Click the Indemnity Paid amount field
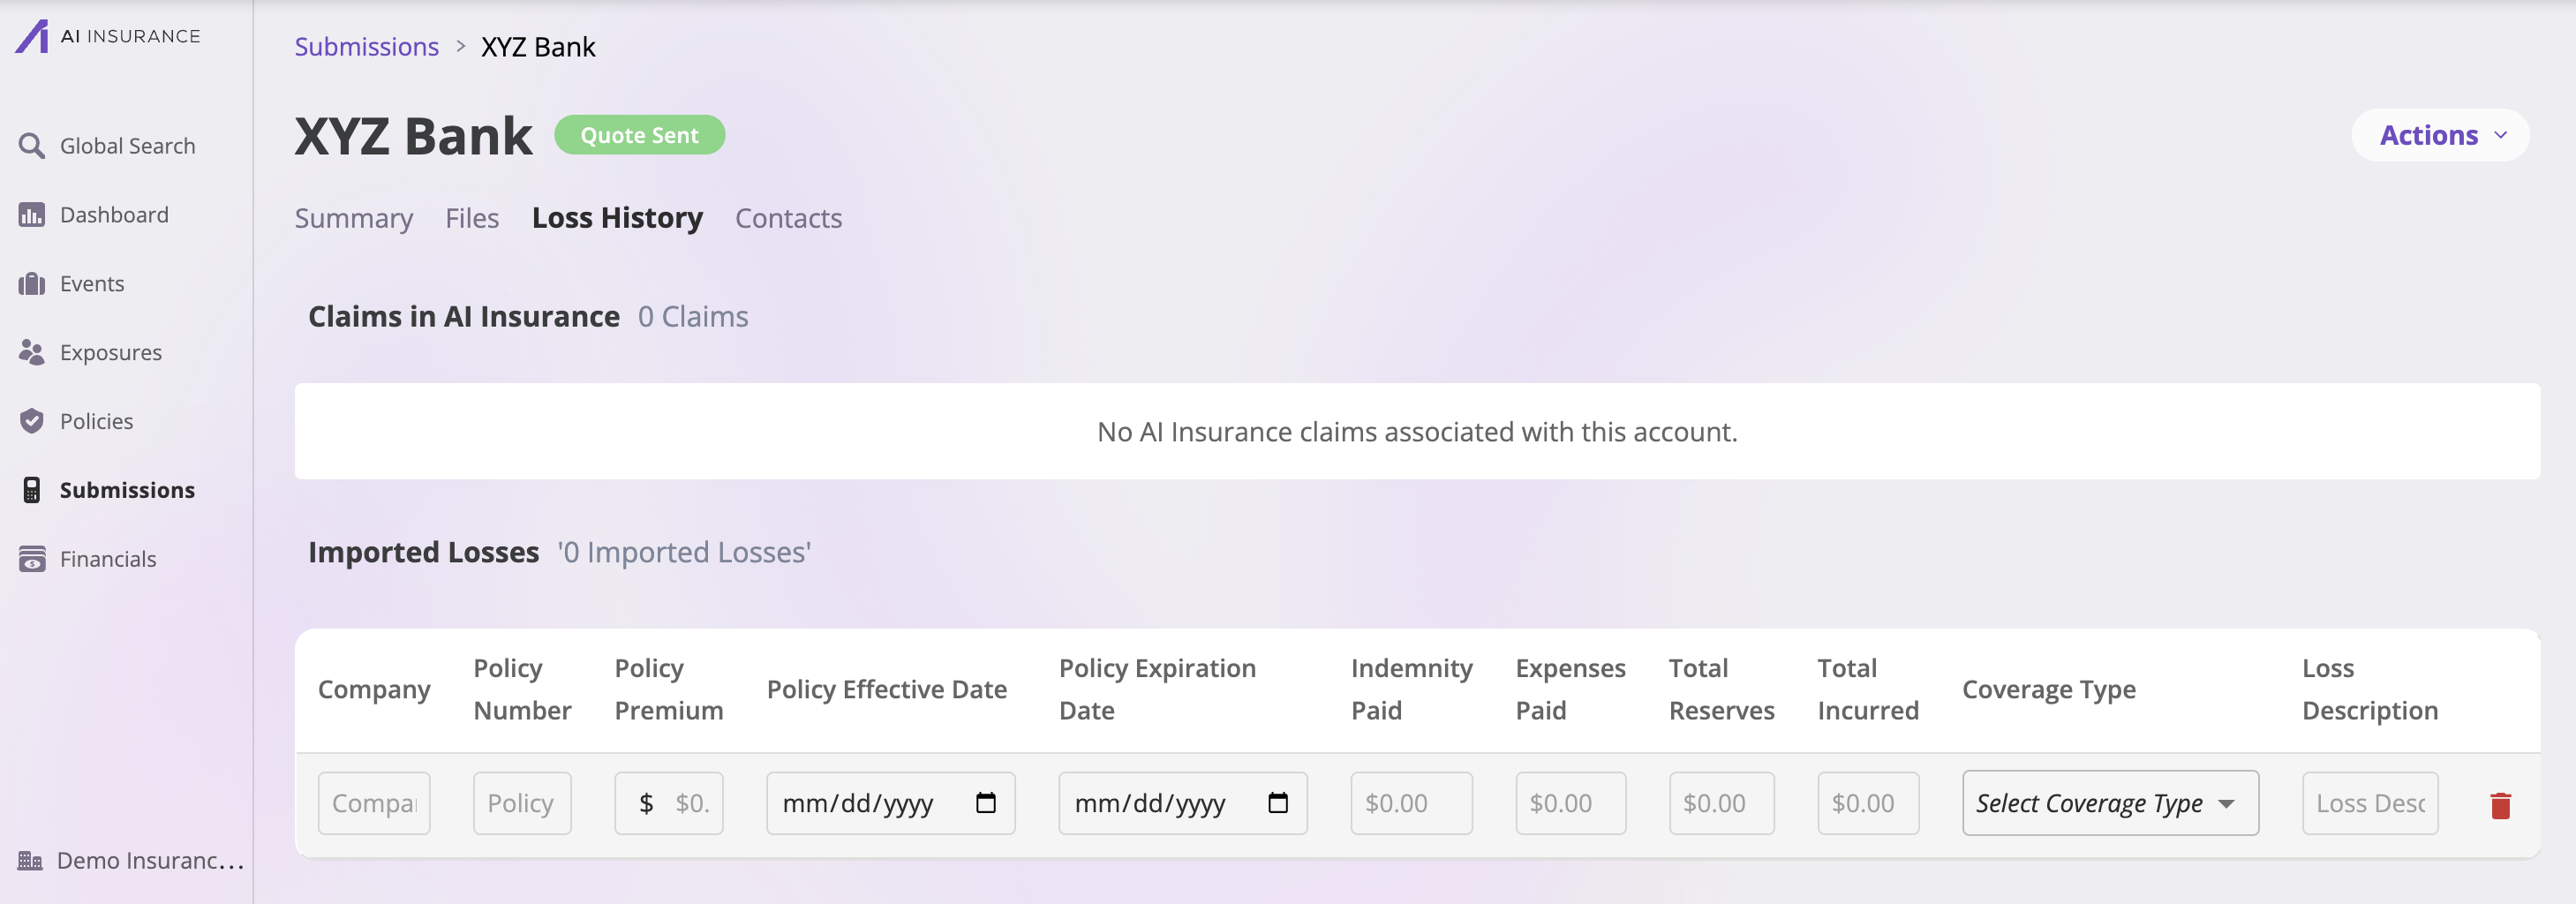The height and width of the screenshot is (904, 2576). click(1410, 803)
